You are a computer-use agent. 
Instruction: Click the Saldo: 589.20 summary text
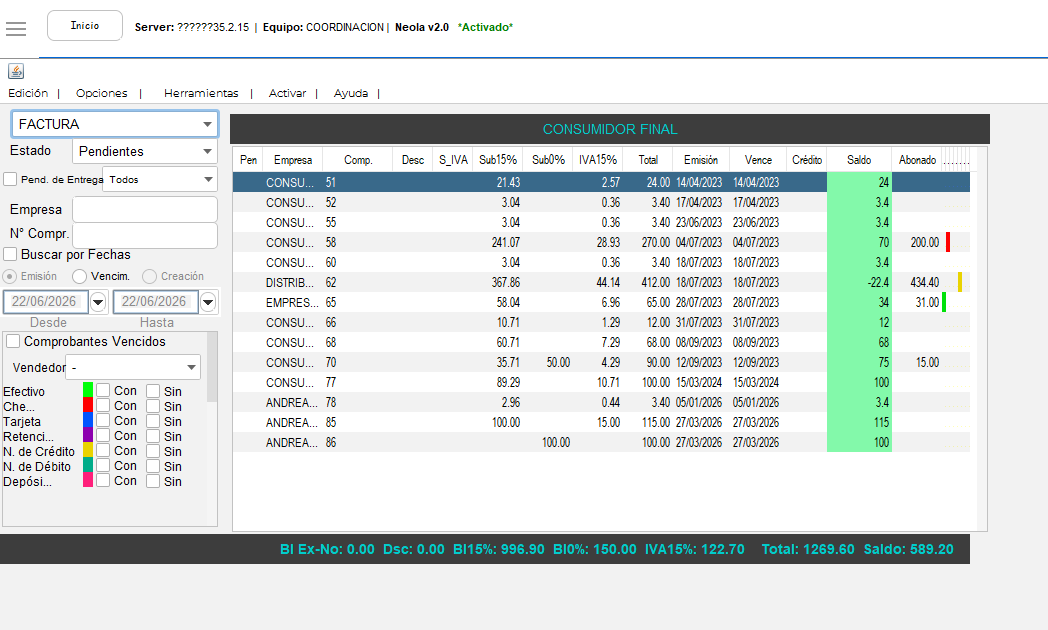[x=908, y=549]
